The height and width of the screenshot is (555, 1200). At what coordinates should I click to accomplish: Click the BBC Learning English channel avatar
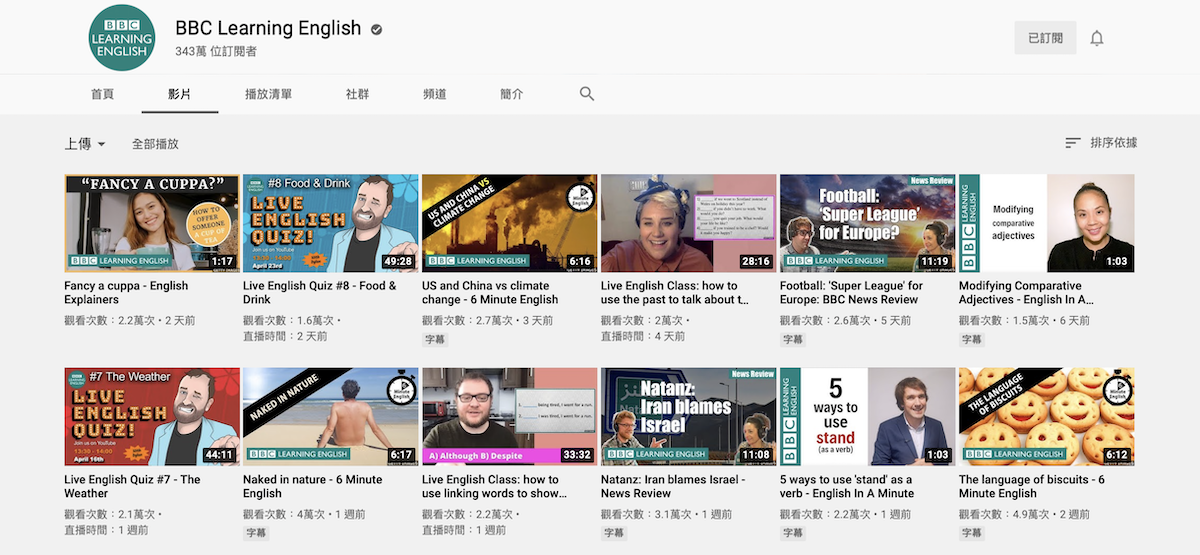coord(122,38)
